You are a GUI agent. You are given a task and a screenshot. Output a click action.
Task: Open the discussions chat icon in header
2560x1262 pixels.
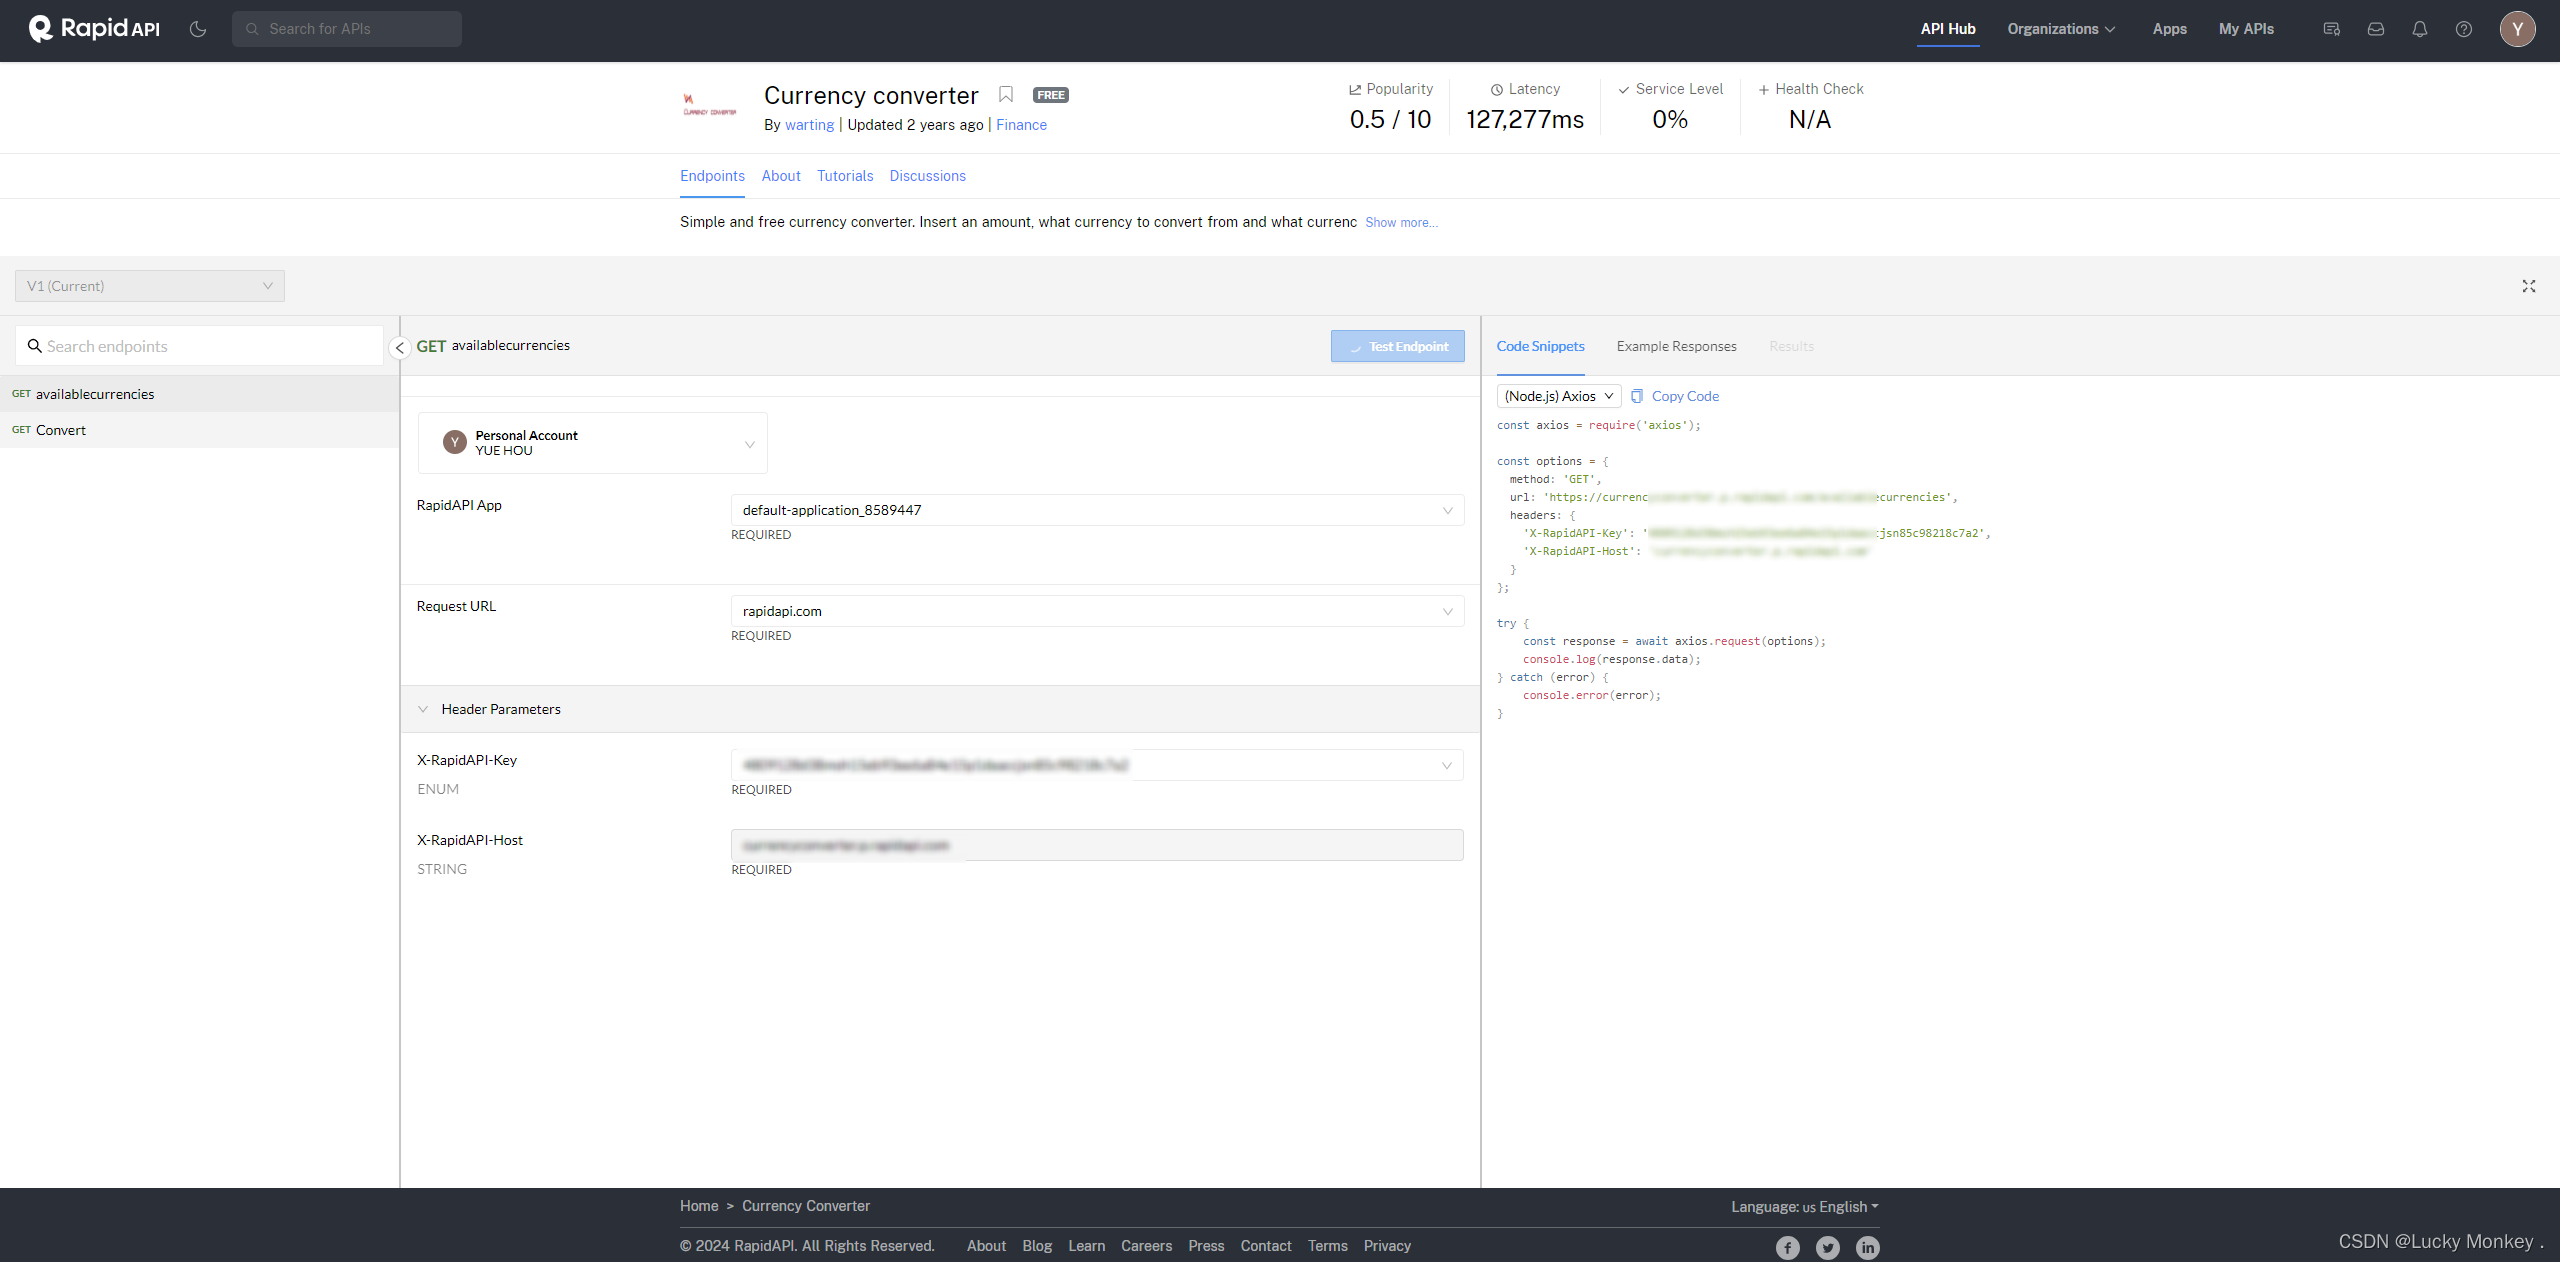(2331, 29)
